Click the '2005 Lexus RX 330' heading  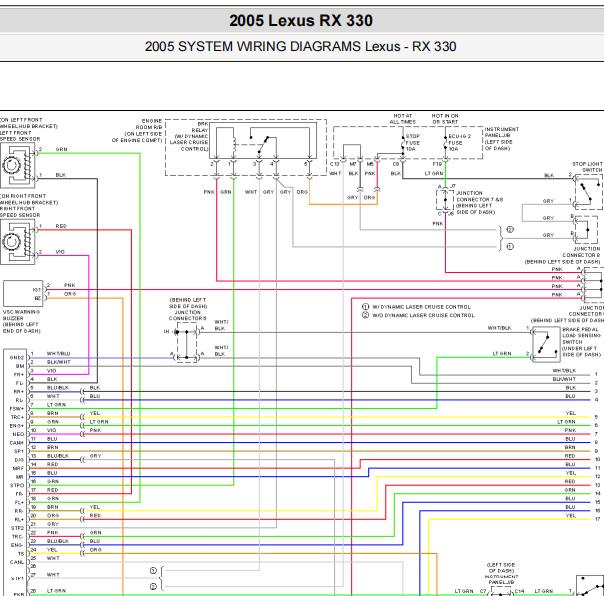[x=301, y=20]
